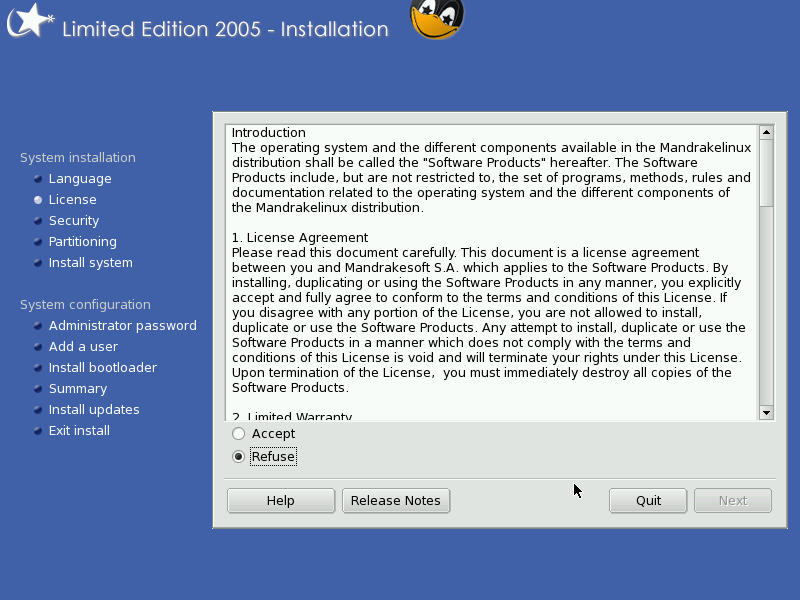Select the Accept radio button
The image size is (800, 600).
(238, 434)
